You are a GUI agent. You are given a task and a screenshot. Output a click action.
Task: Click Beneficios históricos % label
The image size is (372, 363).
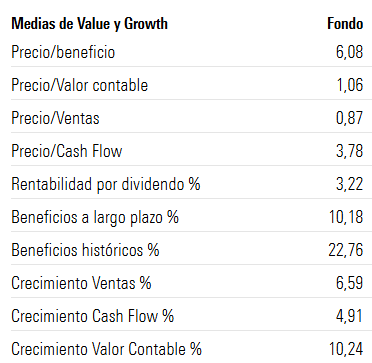coord(85,250)
